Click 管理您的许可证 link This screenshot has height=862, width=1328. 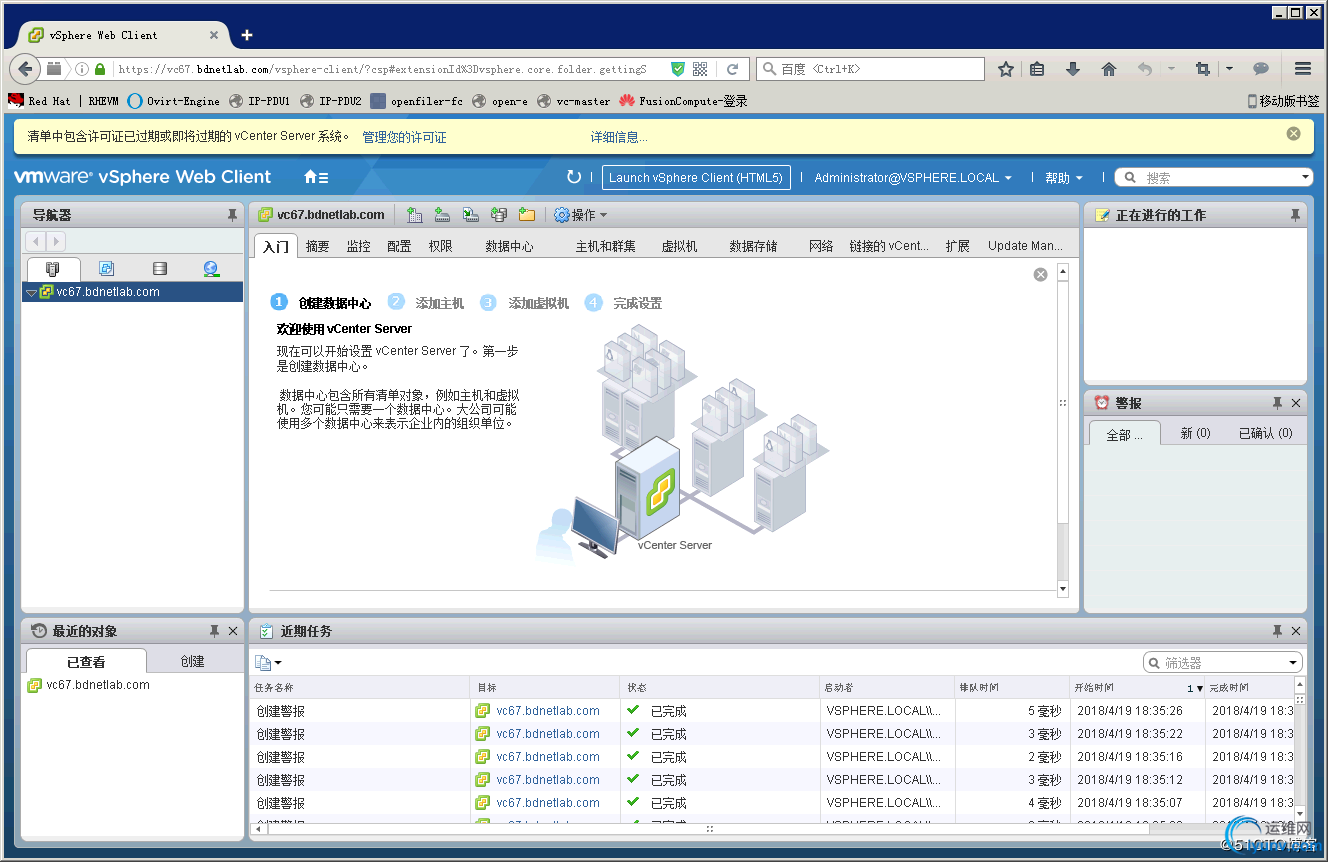tap(404, 137)
